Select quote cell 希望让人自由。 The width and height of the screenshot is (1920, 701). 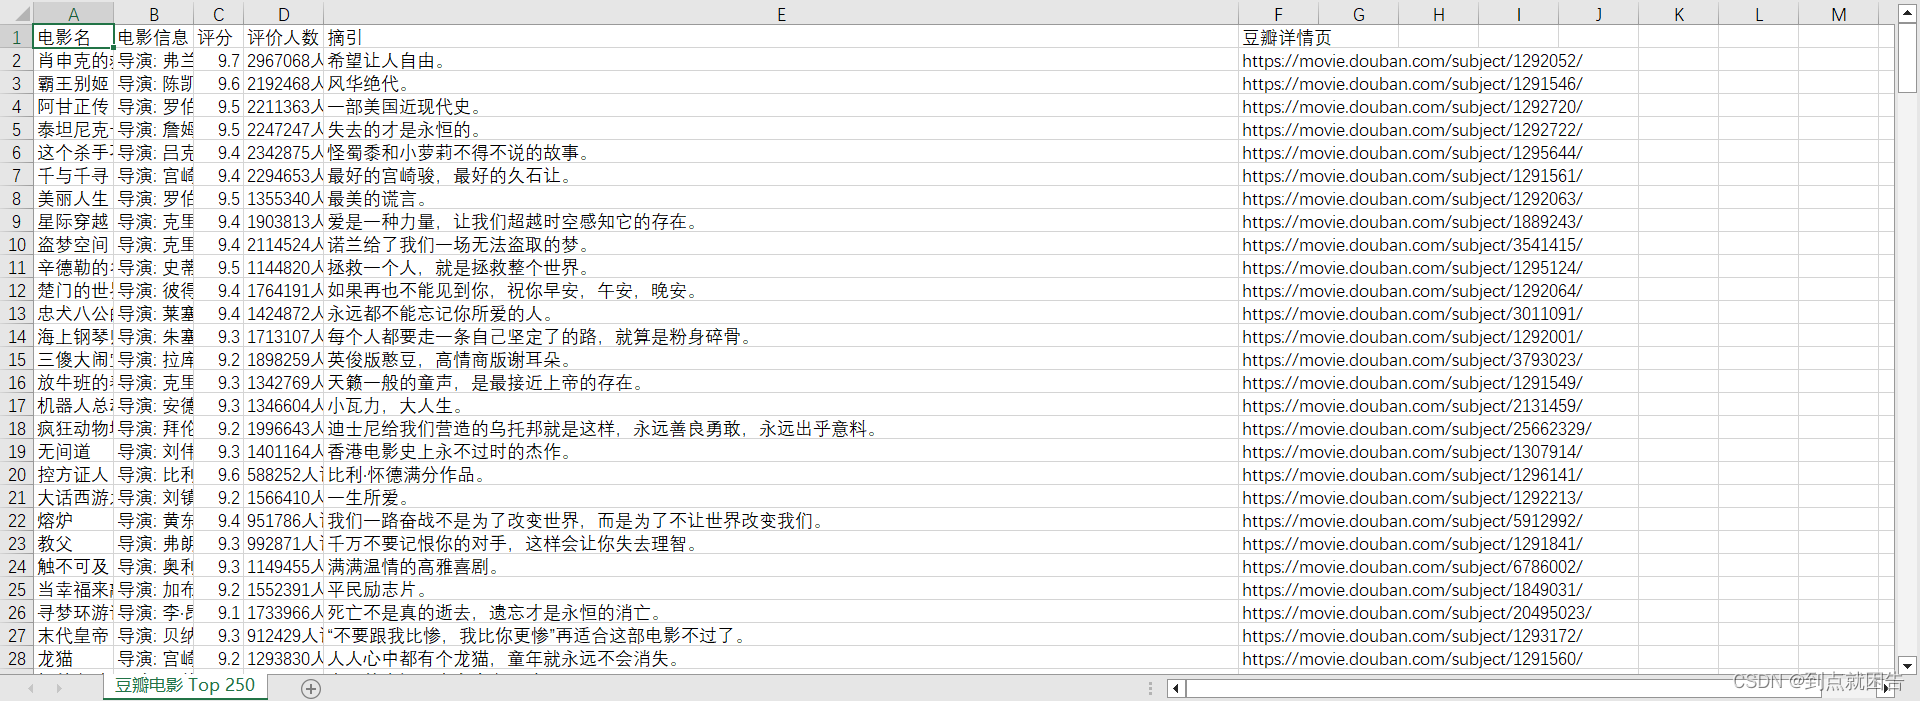pos(781,61)
